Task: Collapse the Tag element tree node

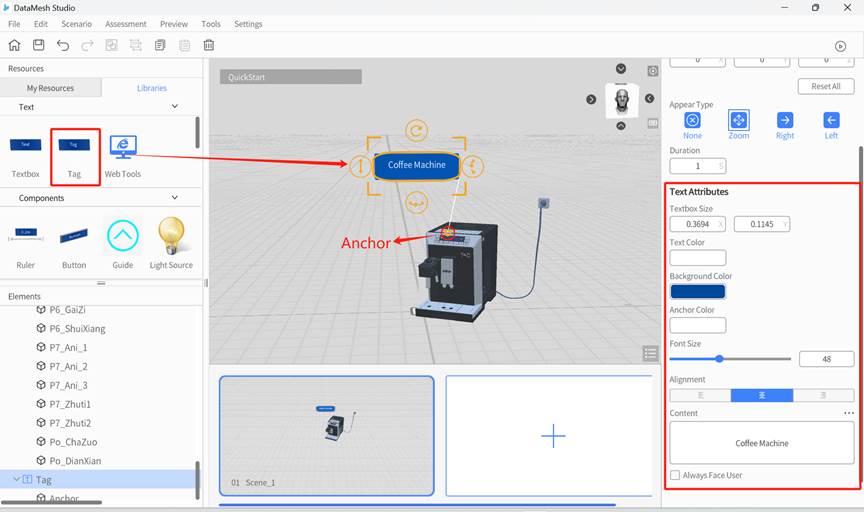Action: tap(15, 480)
